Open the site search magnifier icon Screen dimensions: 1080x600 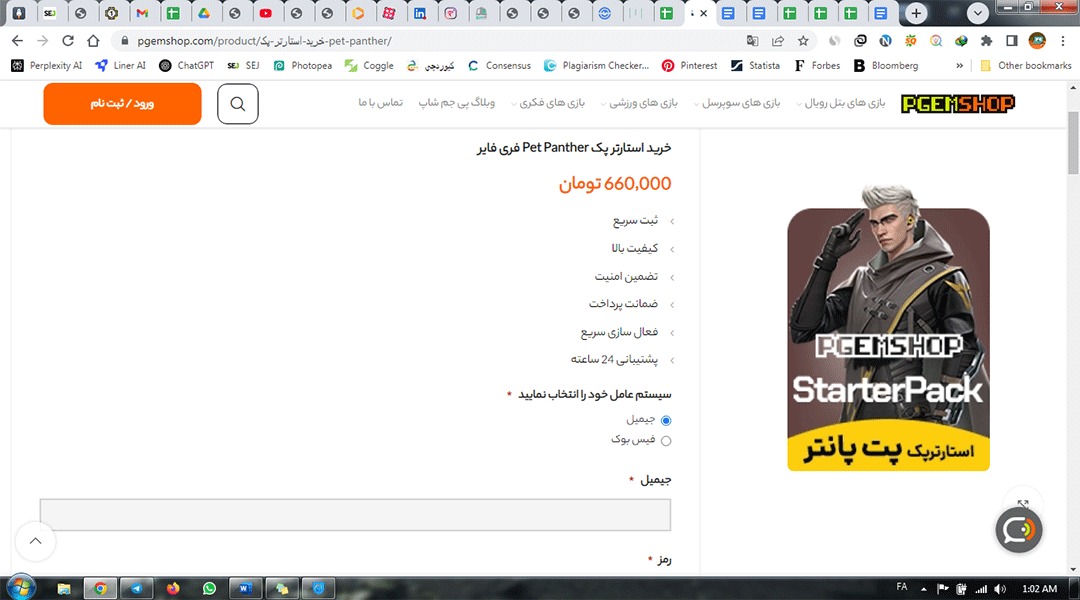coord(237,103)
